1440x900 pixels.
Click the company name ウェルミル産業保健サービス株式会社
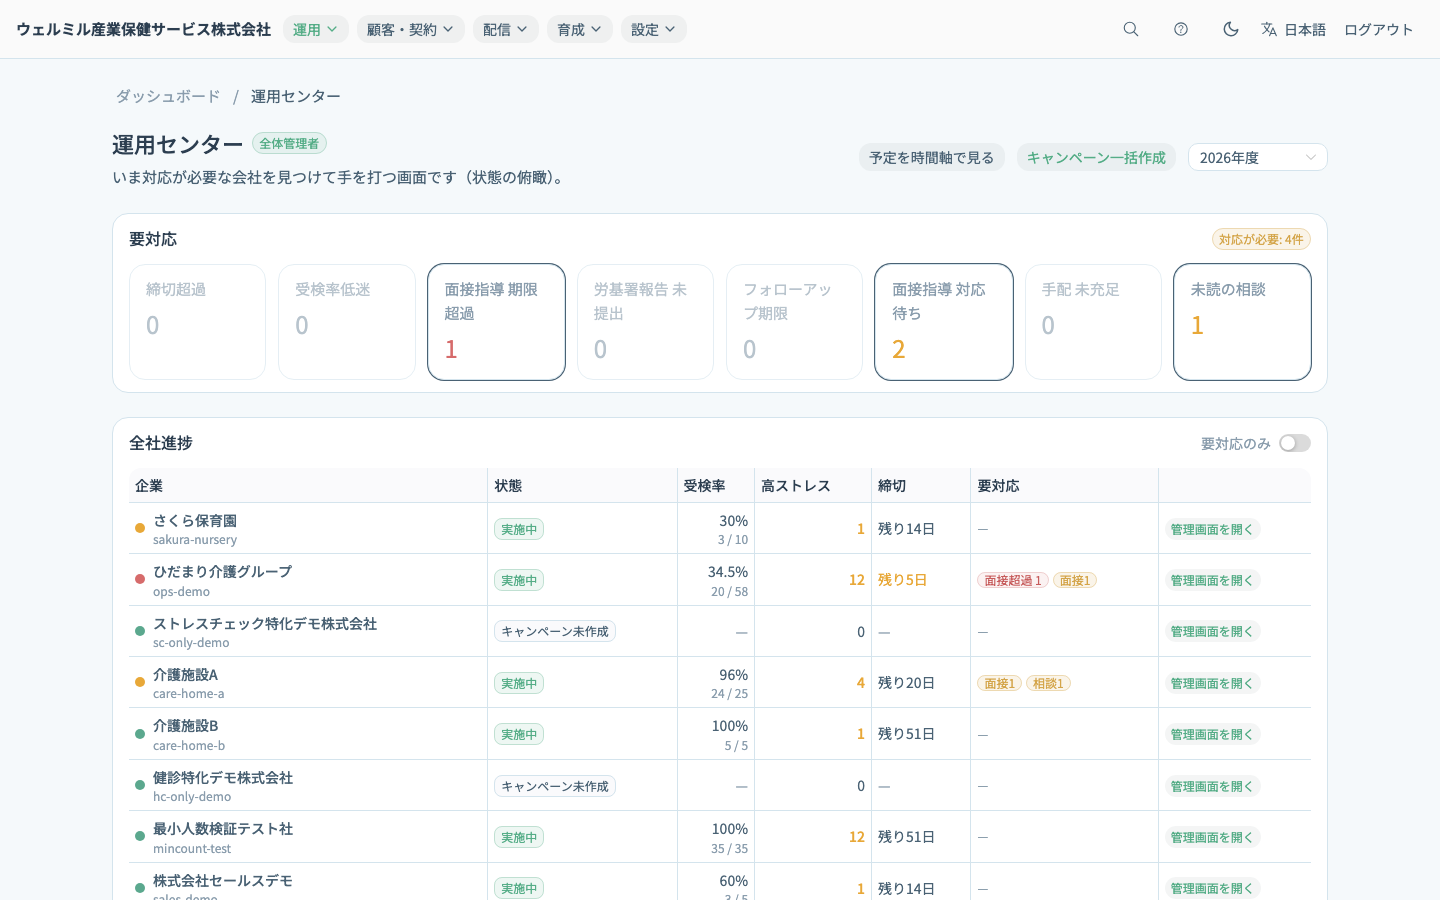(x=144, y=29)
